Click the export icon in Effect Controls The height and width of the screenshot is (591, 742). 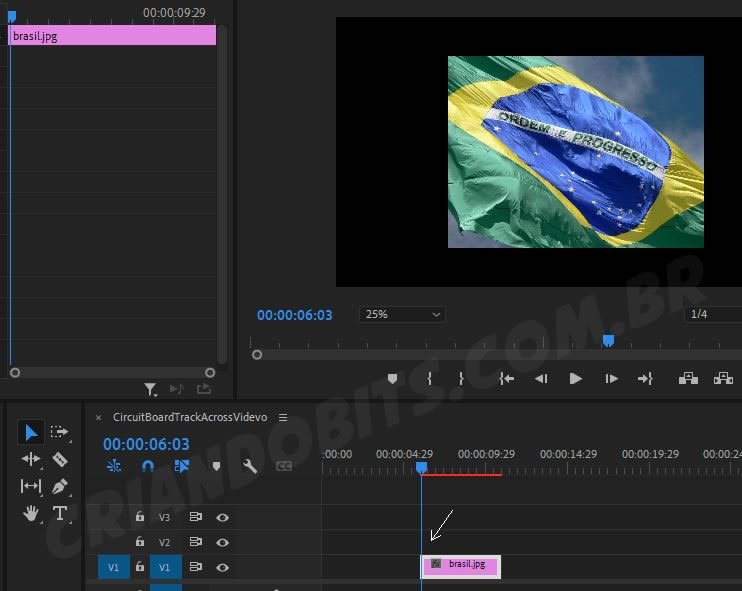[x=203, y=388]
